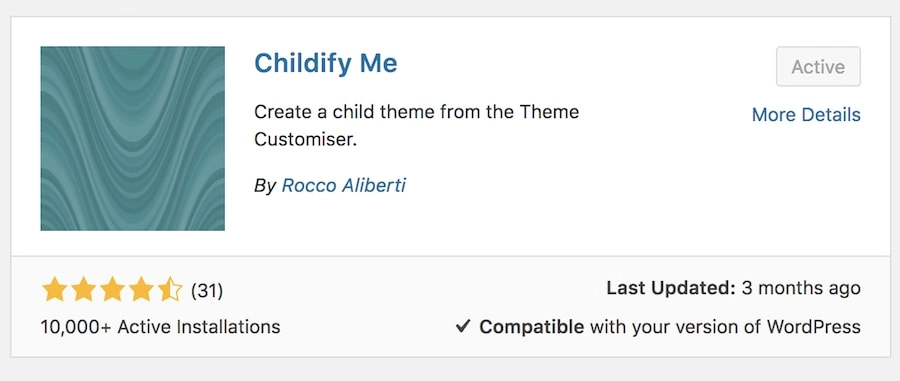Click the half-filled fifth star
The height and width of the screenshot is (381, 900).
point(170,289)
